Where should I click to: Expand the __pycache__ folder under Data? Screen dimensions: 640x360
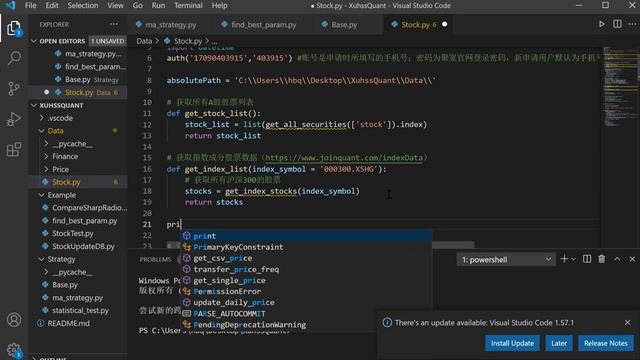[x=72, y=144]
